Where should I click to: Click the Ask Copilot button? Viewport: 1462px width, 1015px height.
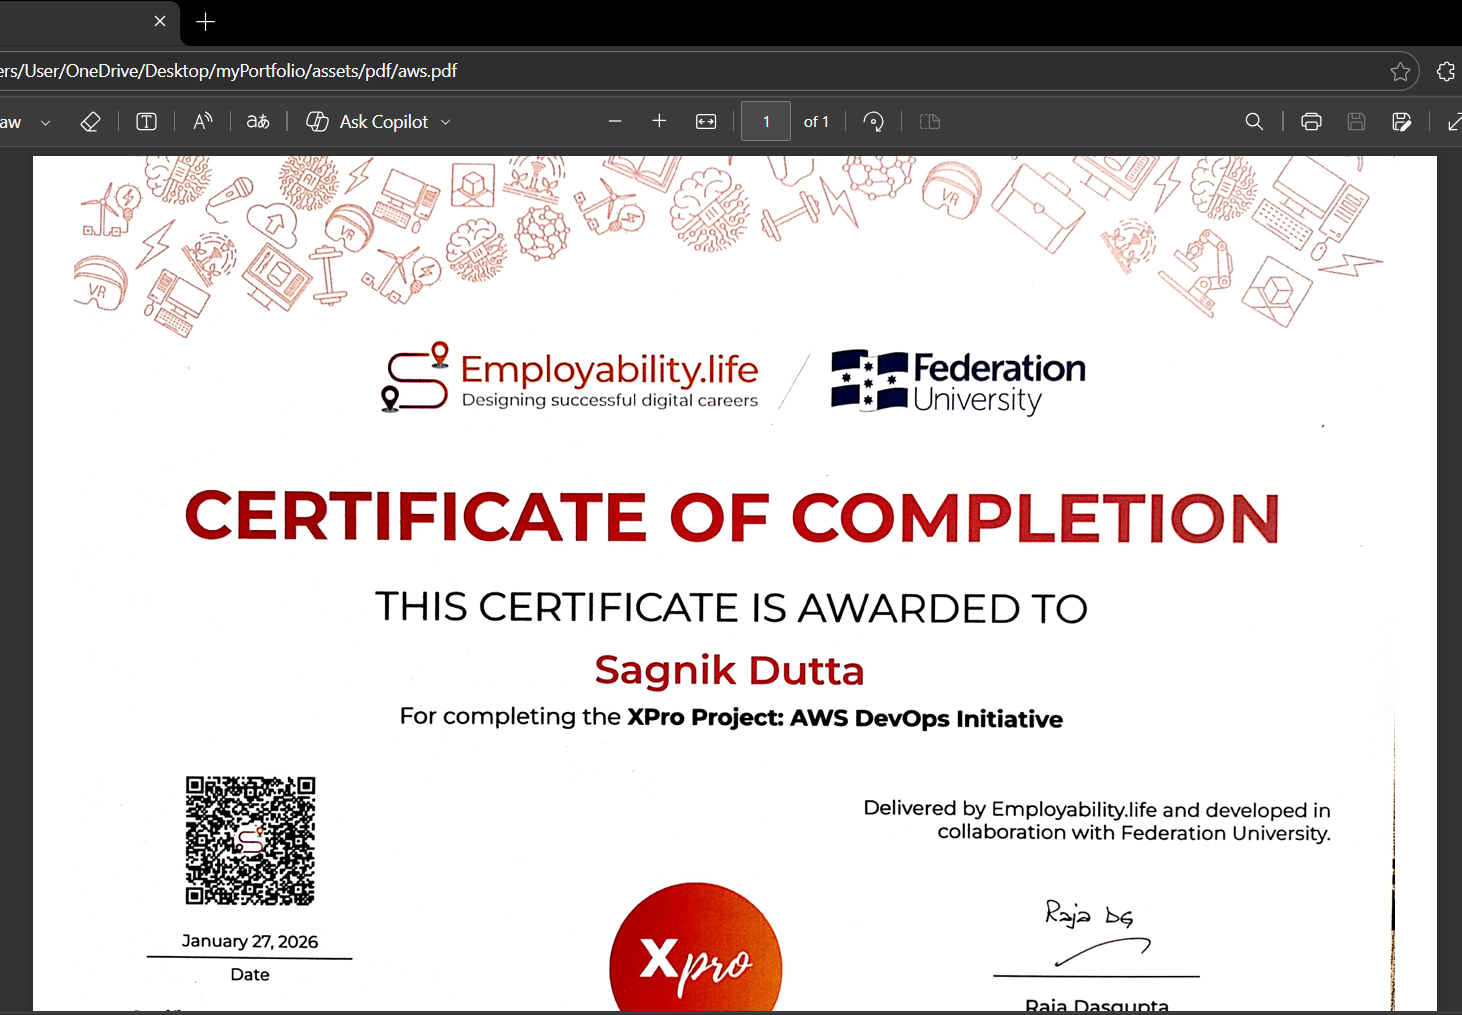pos(368,122)
